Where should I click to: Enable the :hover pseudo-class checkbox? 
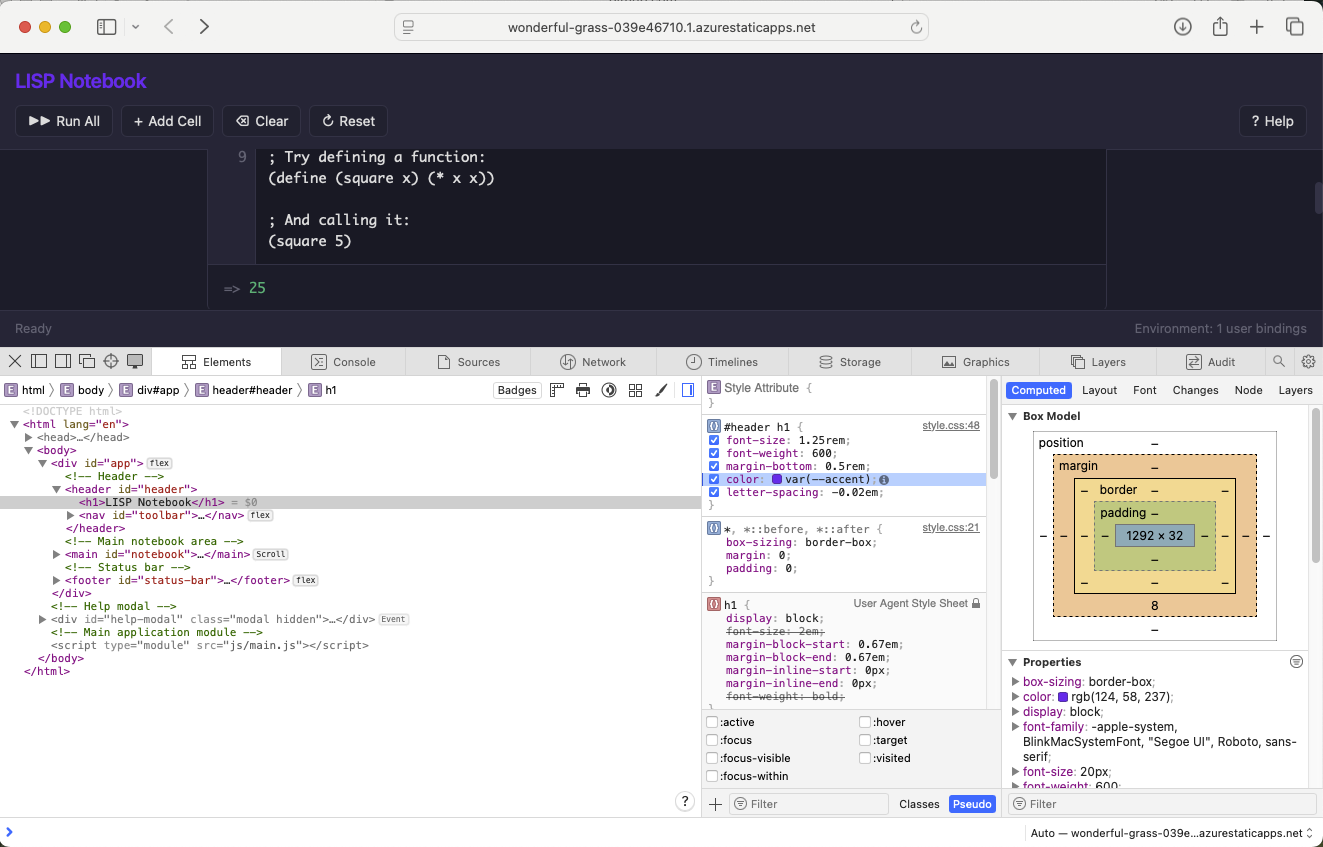tap(865, 722)
